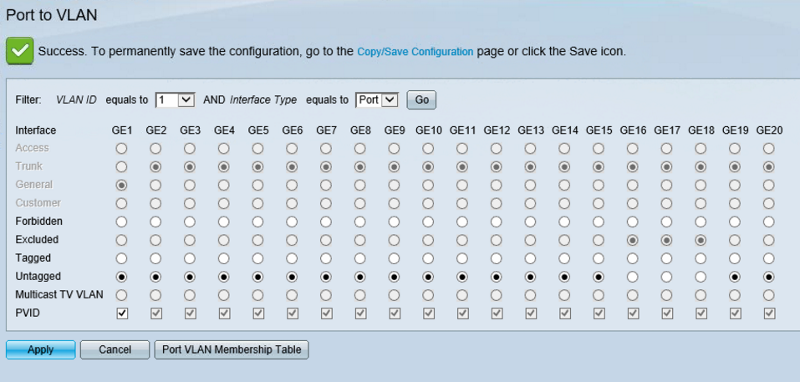This screenshot has height=382, width=800.
Task: Click the GE11 column header
Action: coord(463,131)
